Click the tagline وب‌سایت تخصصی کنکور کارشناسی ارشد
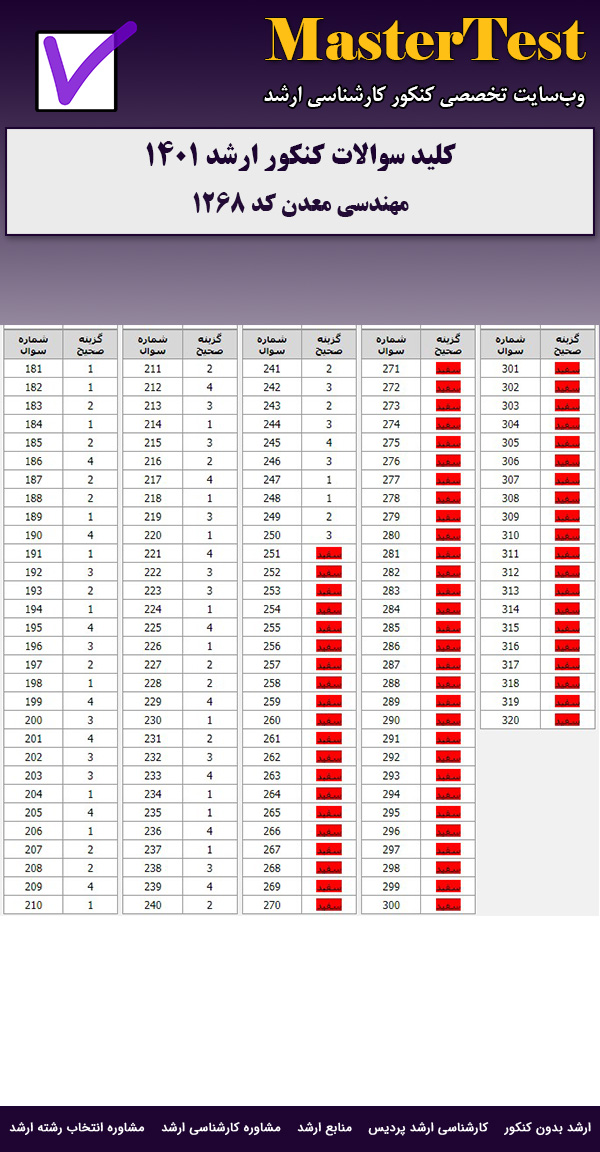 click(x=424, y=96)
